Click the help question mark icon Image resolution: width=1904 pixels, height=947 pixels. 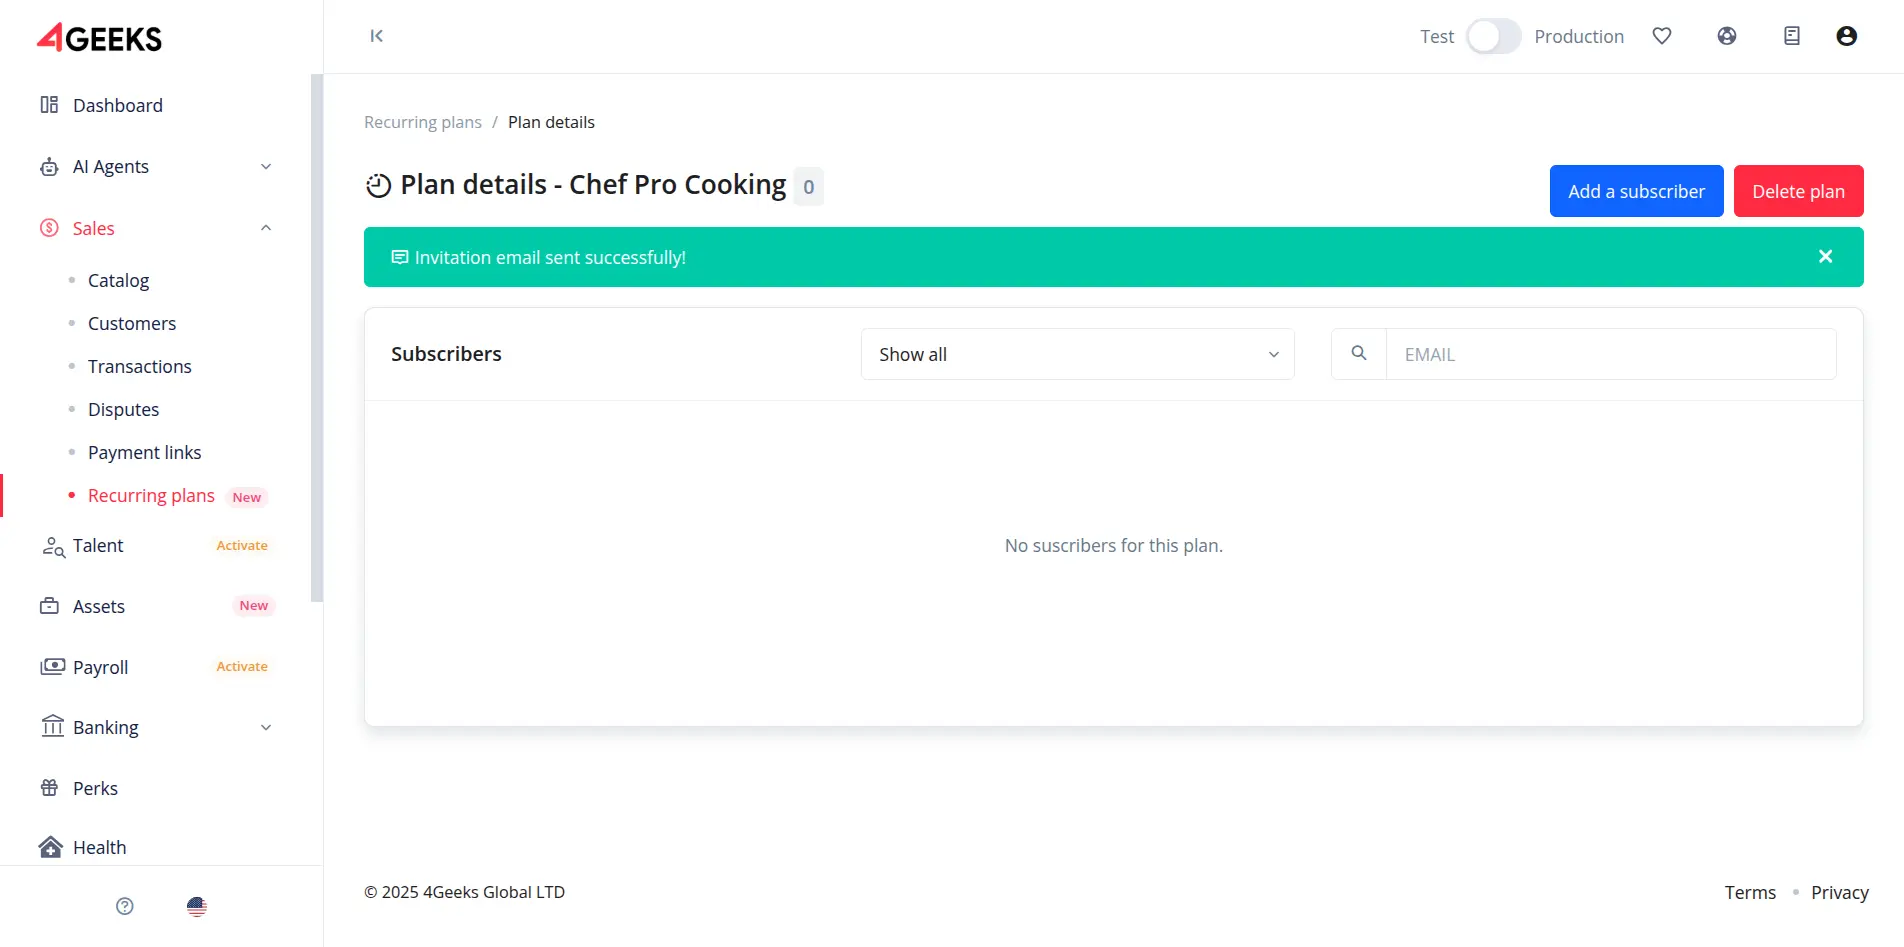pyautogui.click(x=125, y=906)
